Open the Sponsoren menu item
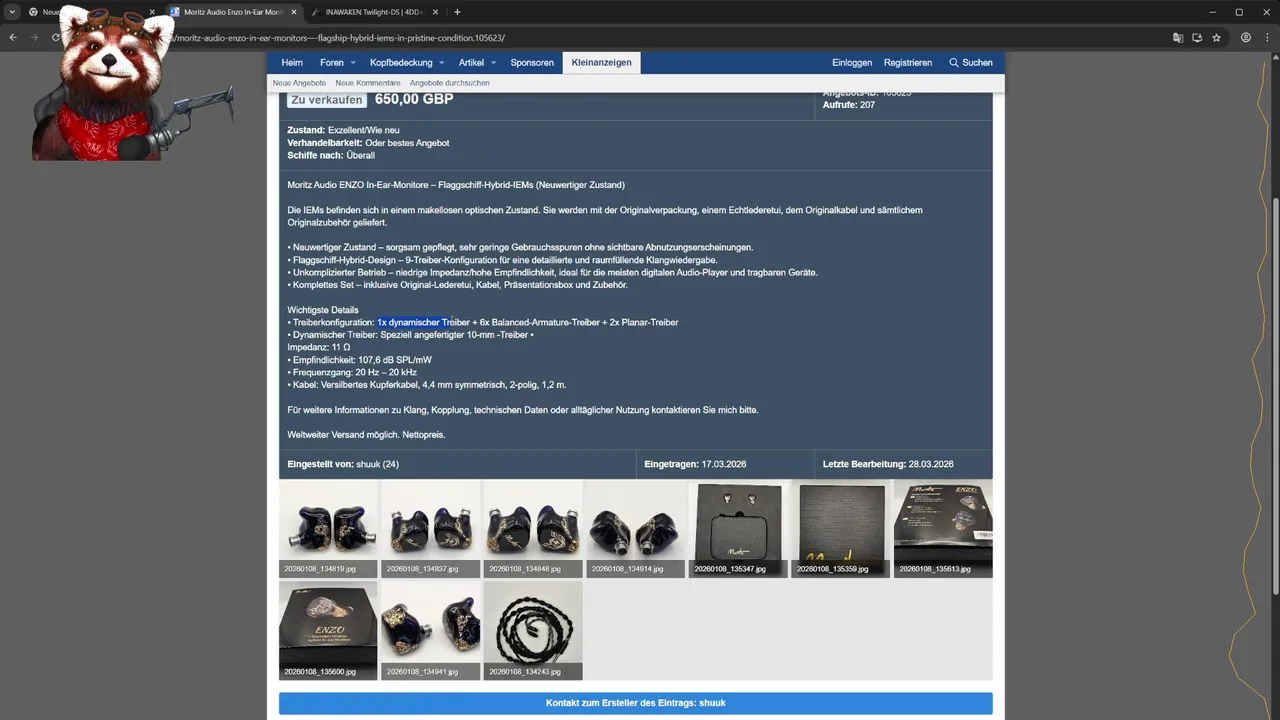Image resolution: width=1280 pixels, height=720 pixels. click(x=532, y=62)
